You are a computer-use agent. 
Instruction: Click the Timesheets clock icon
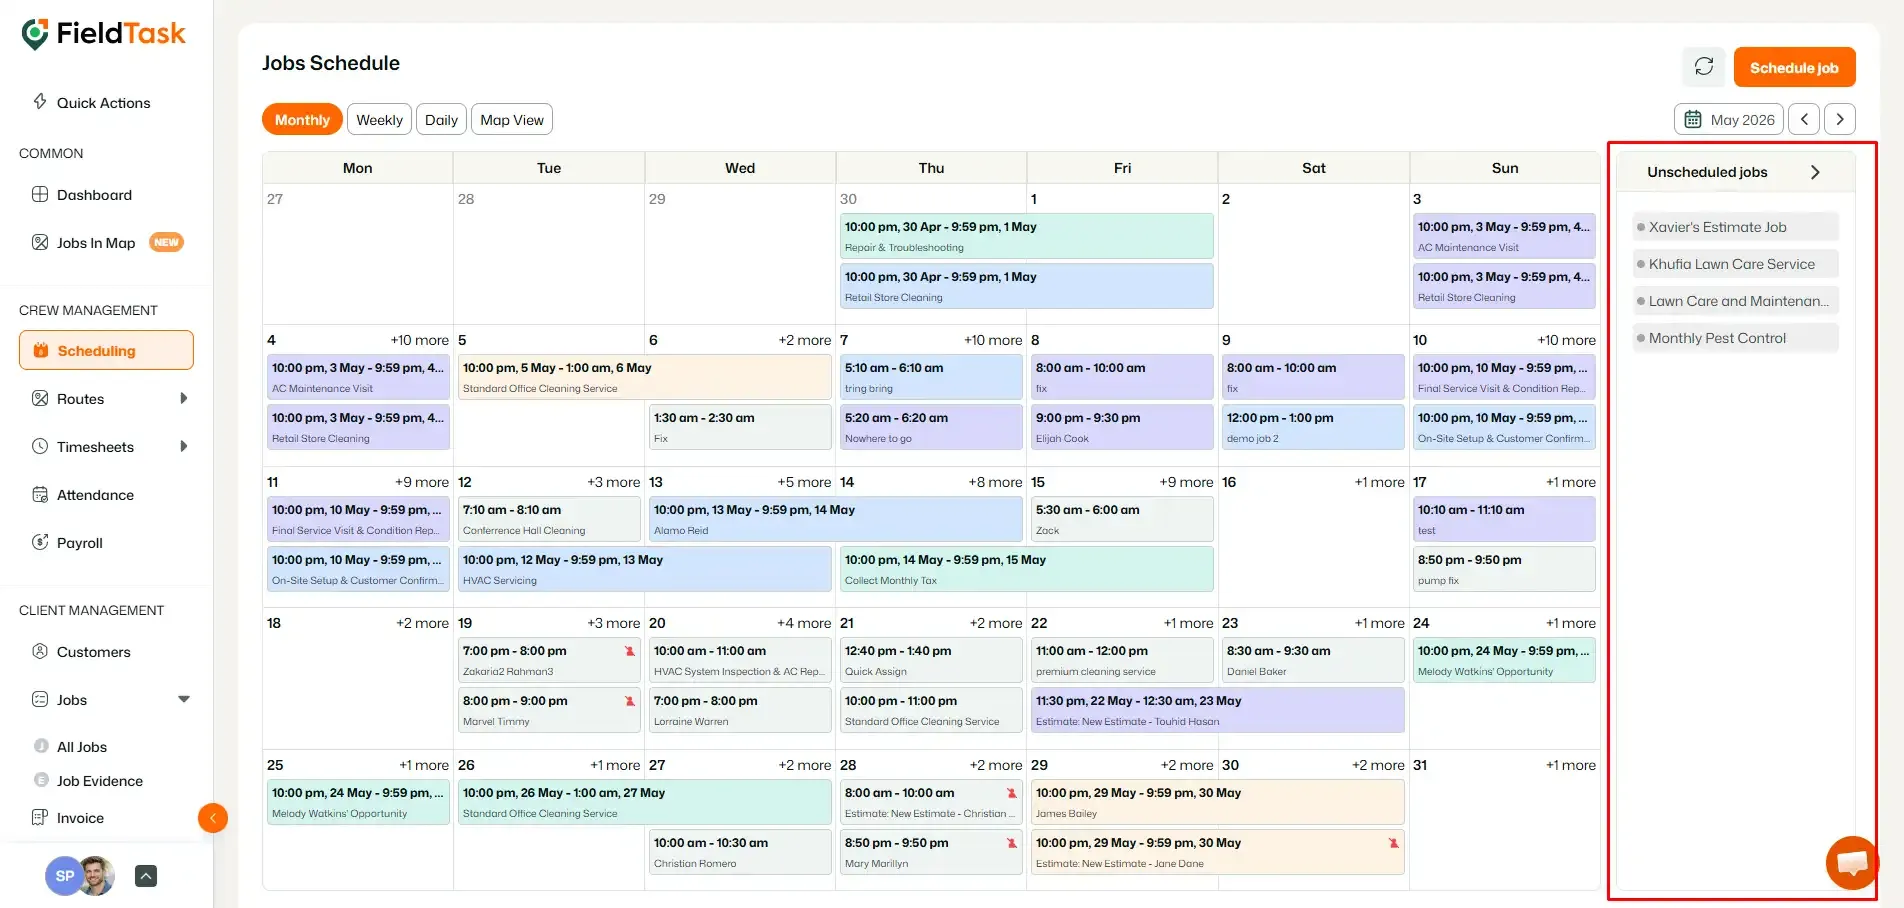[x=40, y=446]
